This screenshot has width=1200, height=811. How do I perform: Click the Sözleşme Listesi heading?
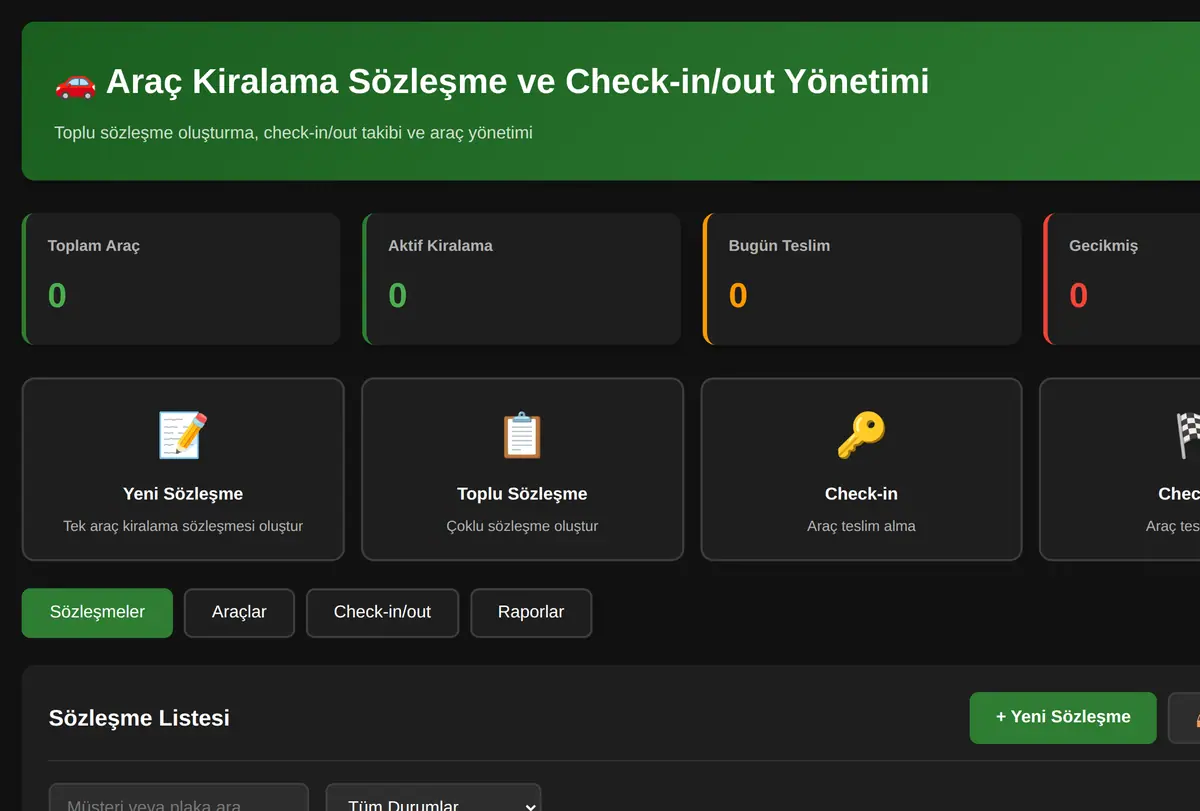tap(139, 718)
